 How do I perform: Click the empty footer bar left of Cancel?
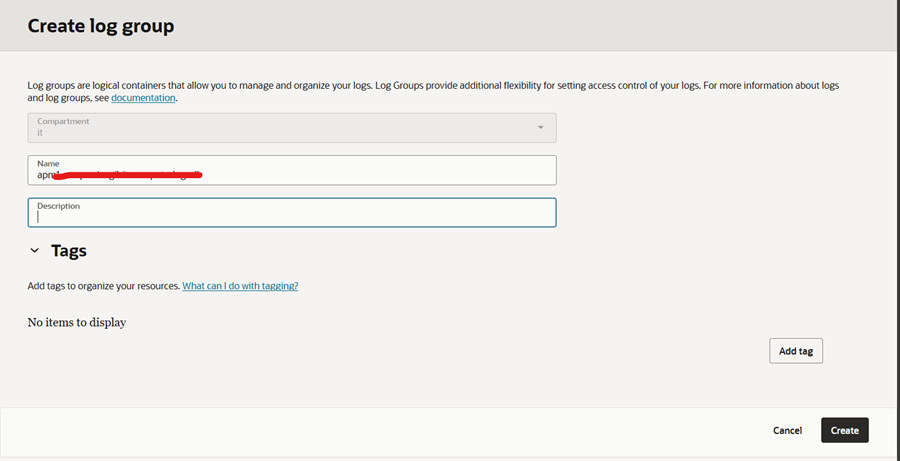click(x=380, y=430)
